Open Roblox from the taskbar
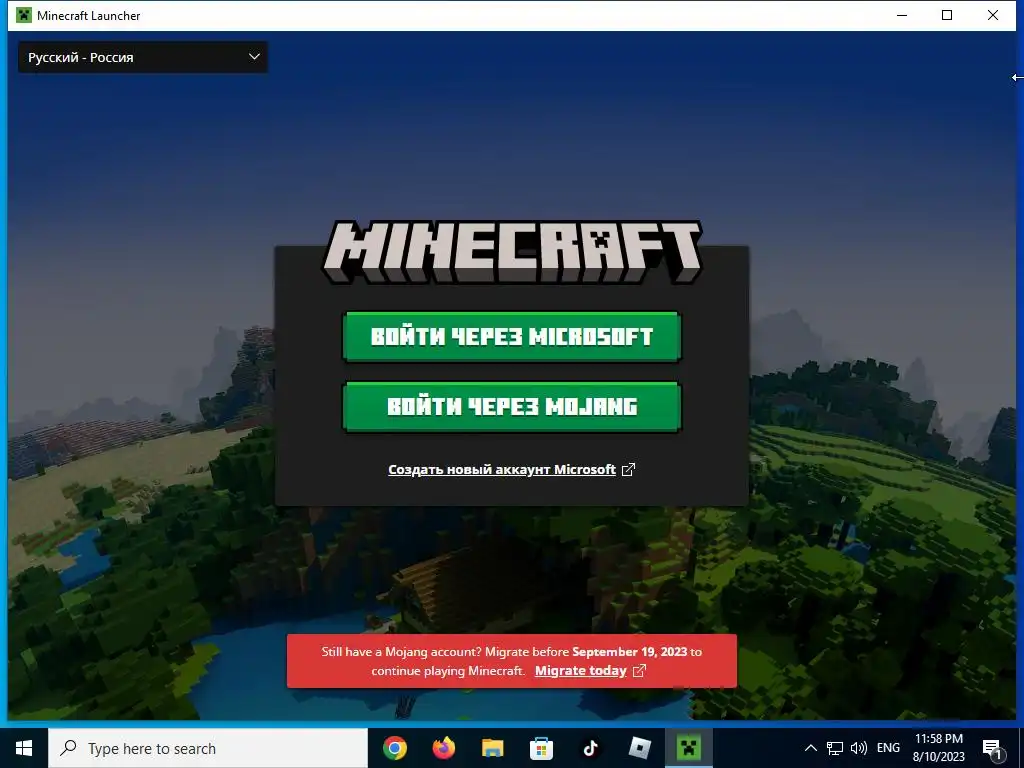The image size is (1024, 768). [x=639, y=748]
